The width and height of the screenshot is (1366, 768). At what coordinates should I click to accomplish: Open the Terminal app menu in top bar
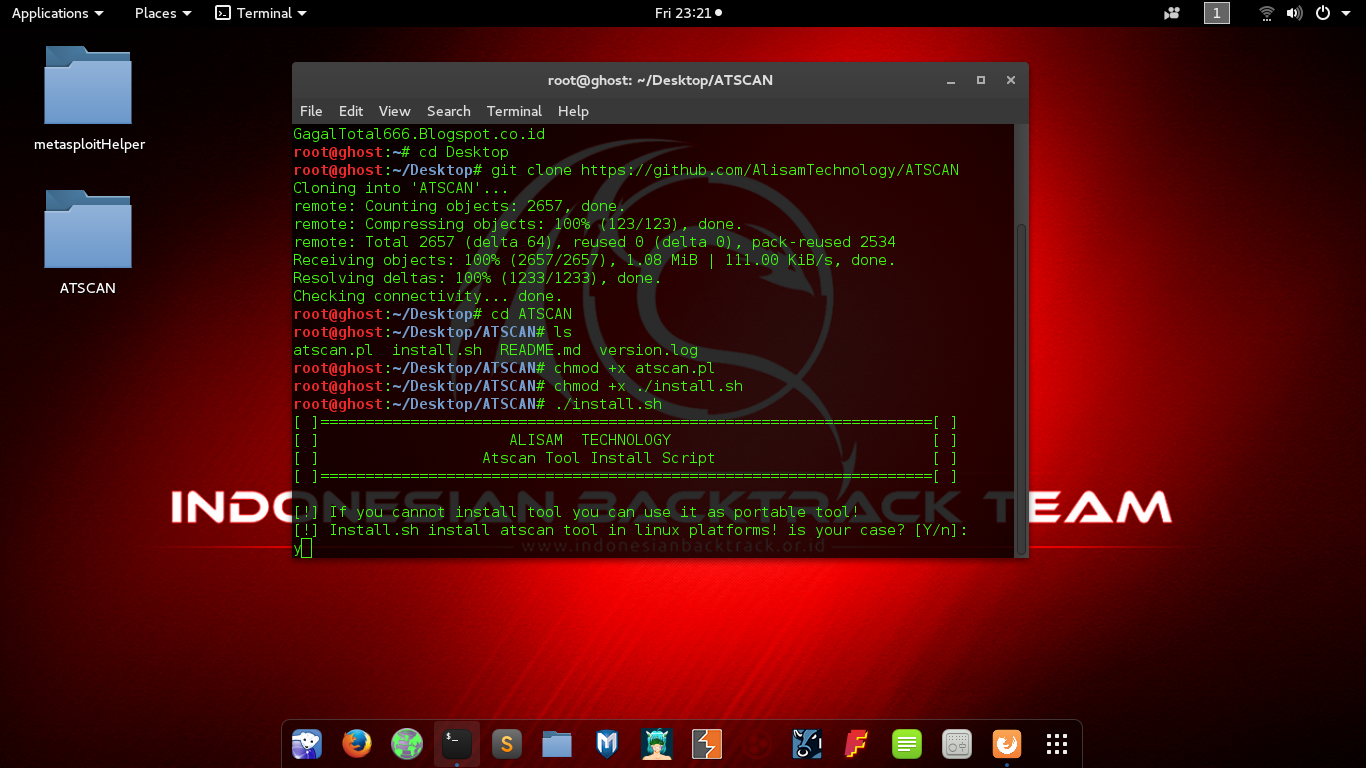261,13
